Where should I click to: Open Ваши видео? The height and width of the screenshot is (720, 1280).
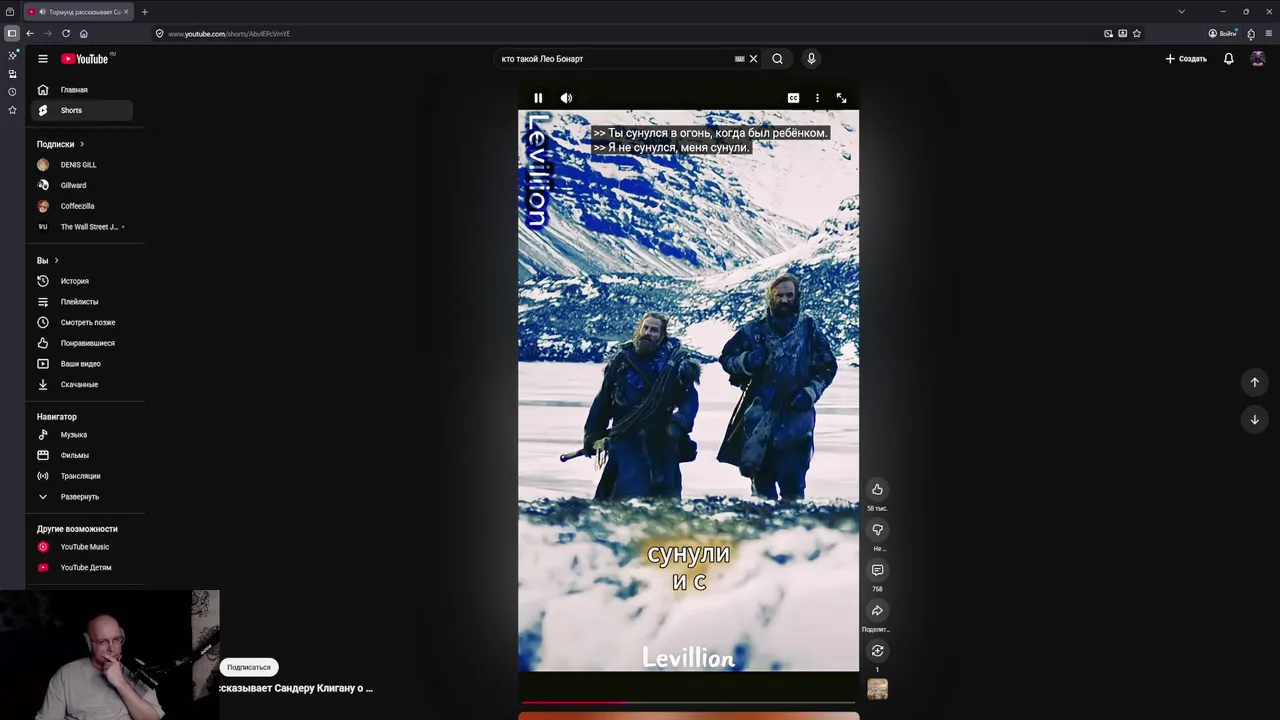point(81,364)
